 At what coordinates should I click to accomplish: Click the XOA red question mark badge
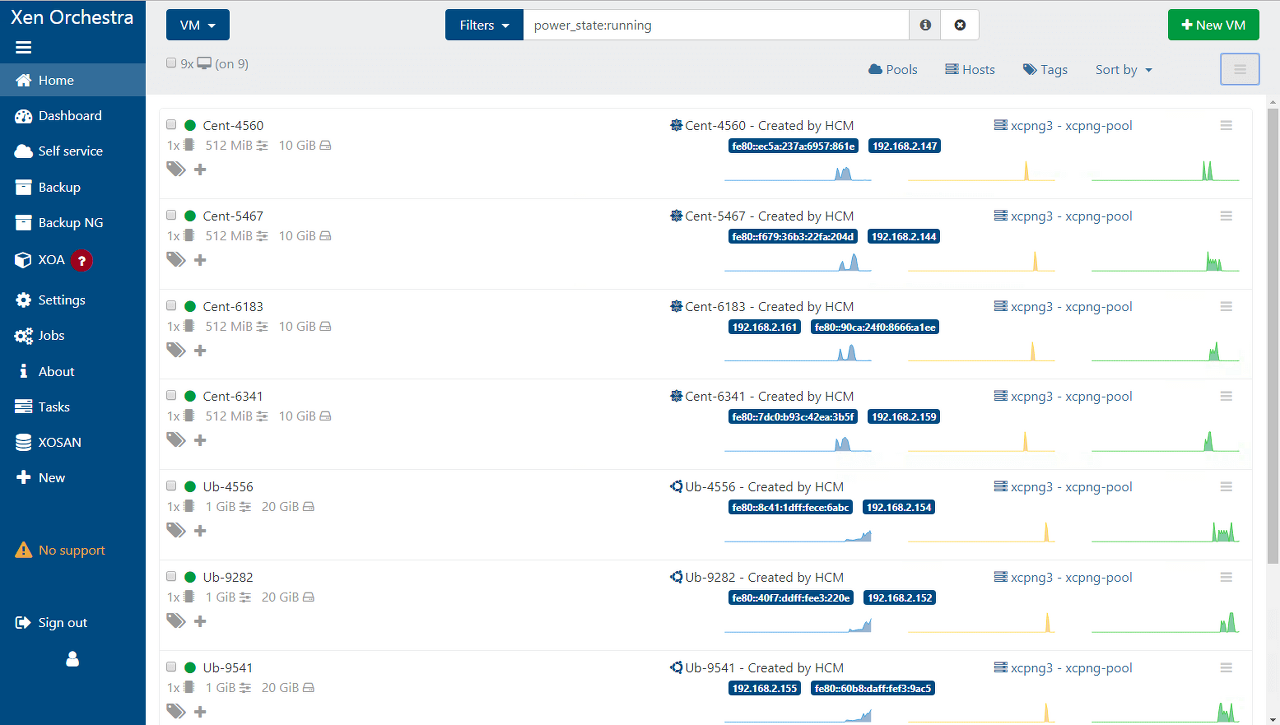click(82, 260)
